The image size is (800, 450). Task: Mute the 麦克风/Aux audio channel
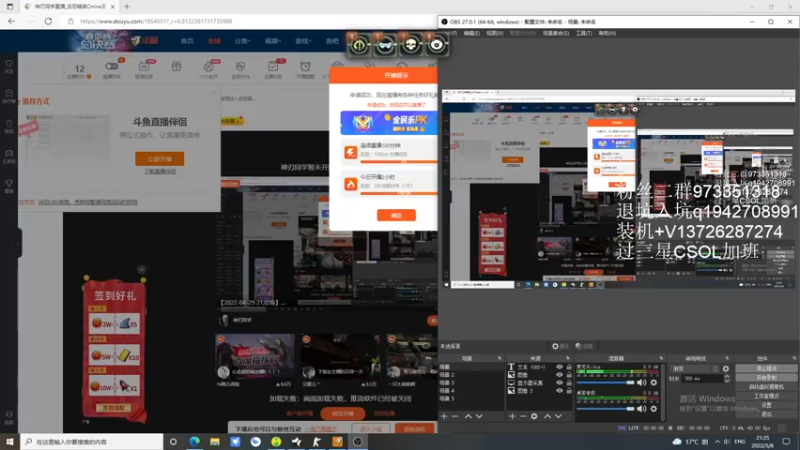tap(641, 382)
